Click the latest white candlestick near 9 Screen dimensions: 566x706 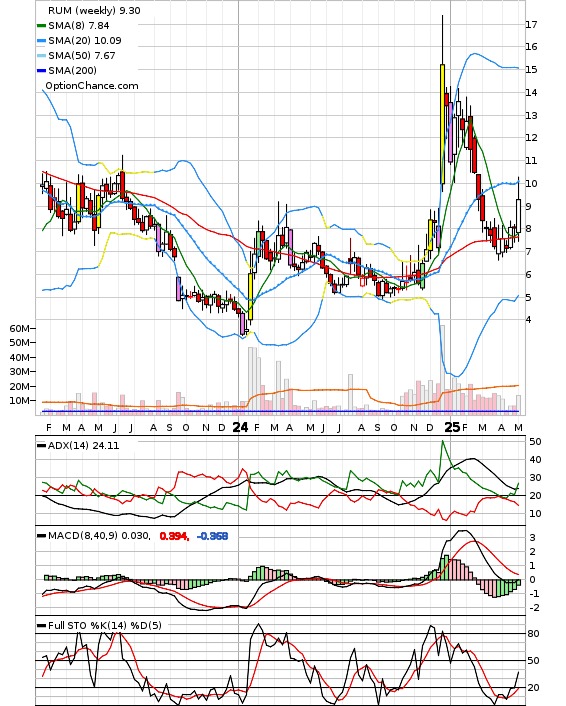tap(519, 216)
